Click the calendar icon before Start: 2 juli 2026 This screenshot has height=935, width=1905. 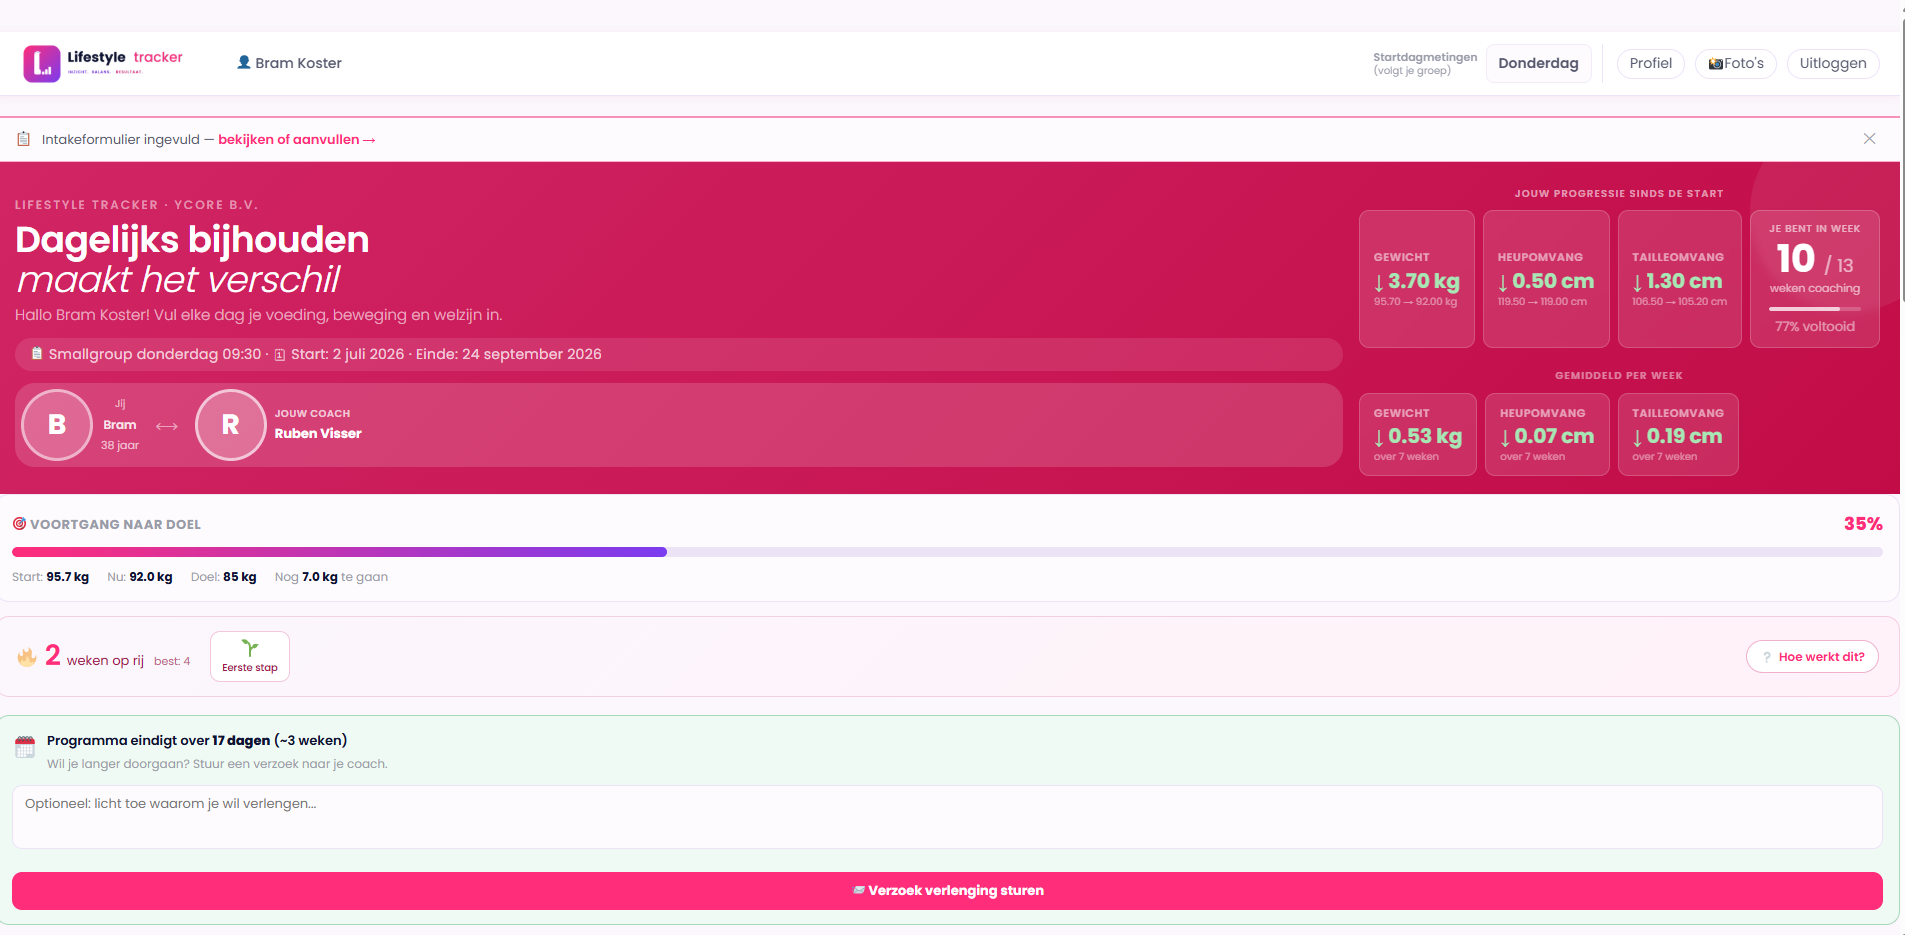(280, 355)
